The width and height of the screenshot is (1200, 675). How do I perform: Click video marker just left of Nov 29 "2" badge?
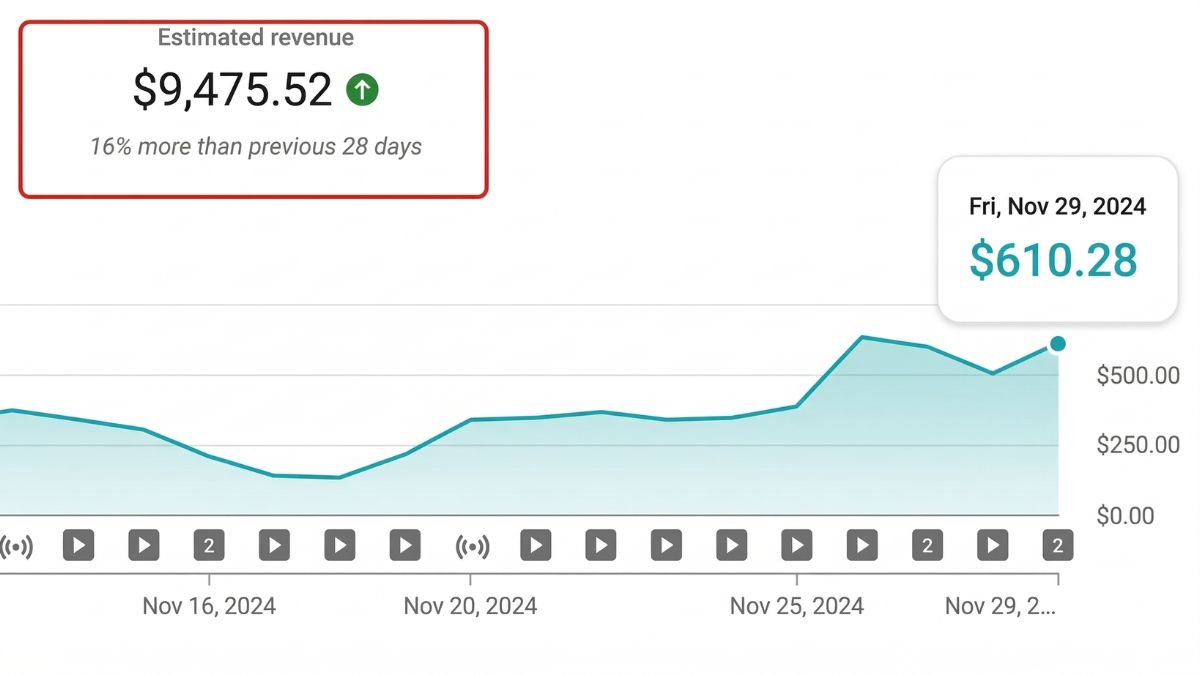point(992,546)
